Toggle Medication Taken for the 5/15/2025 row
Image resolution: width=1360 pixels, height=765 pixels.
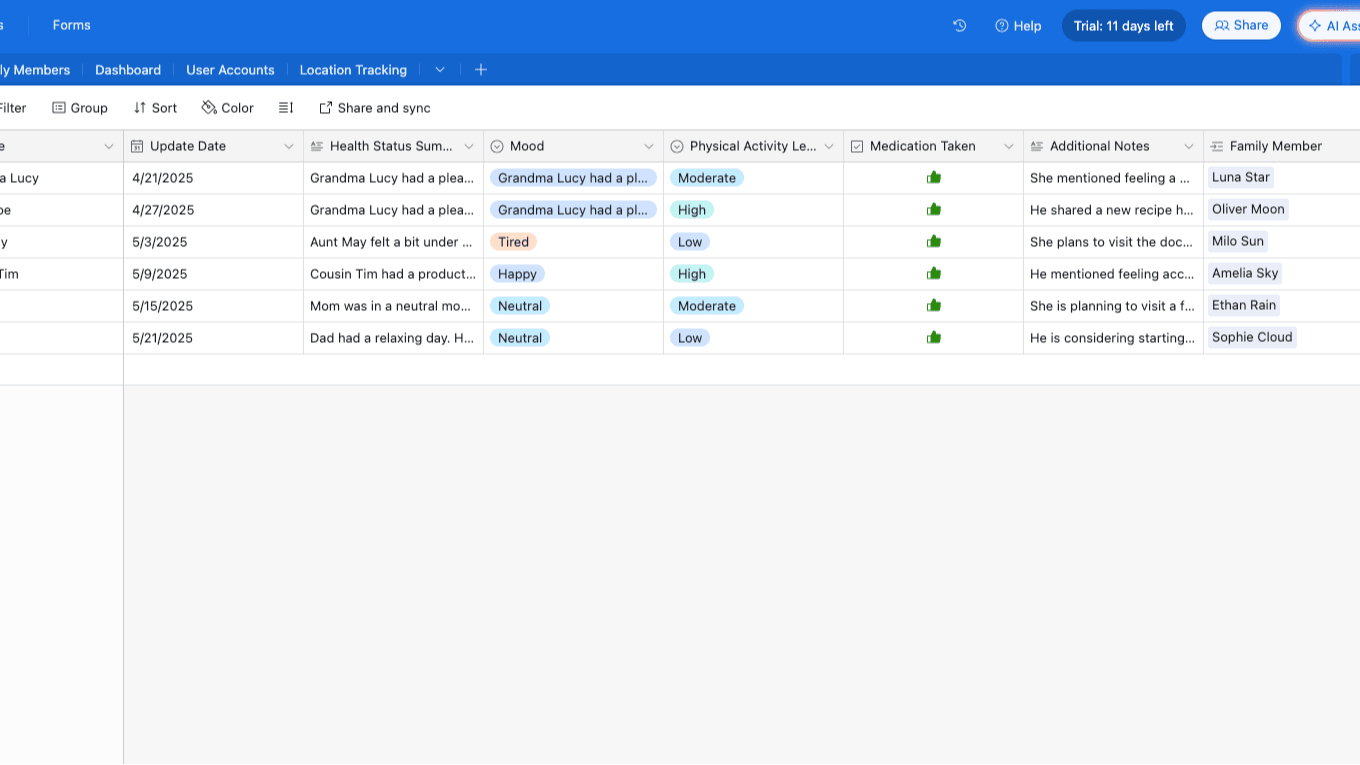pyautogui.click(x=934, y=305)
